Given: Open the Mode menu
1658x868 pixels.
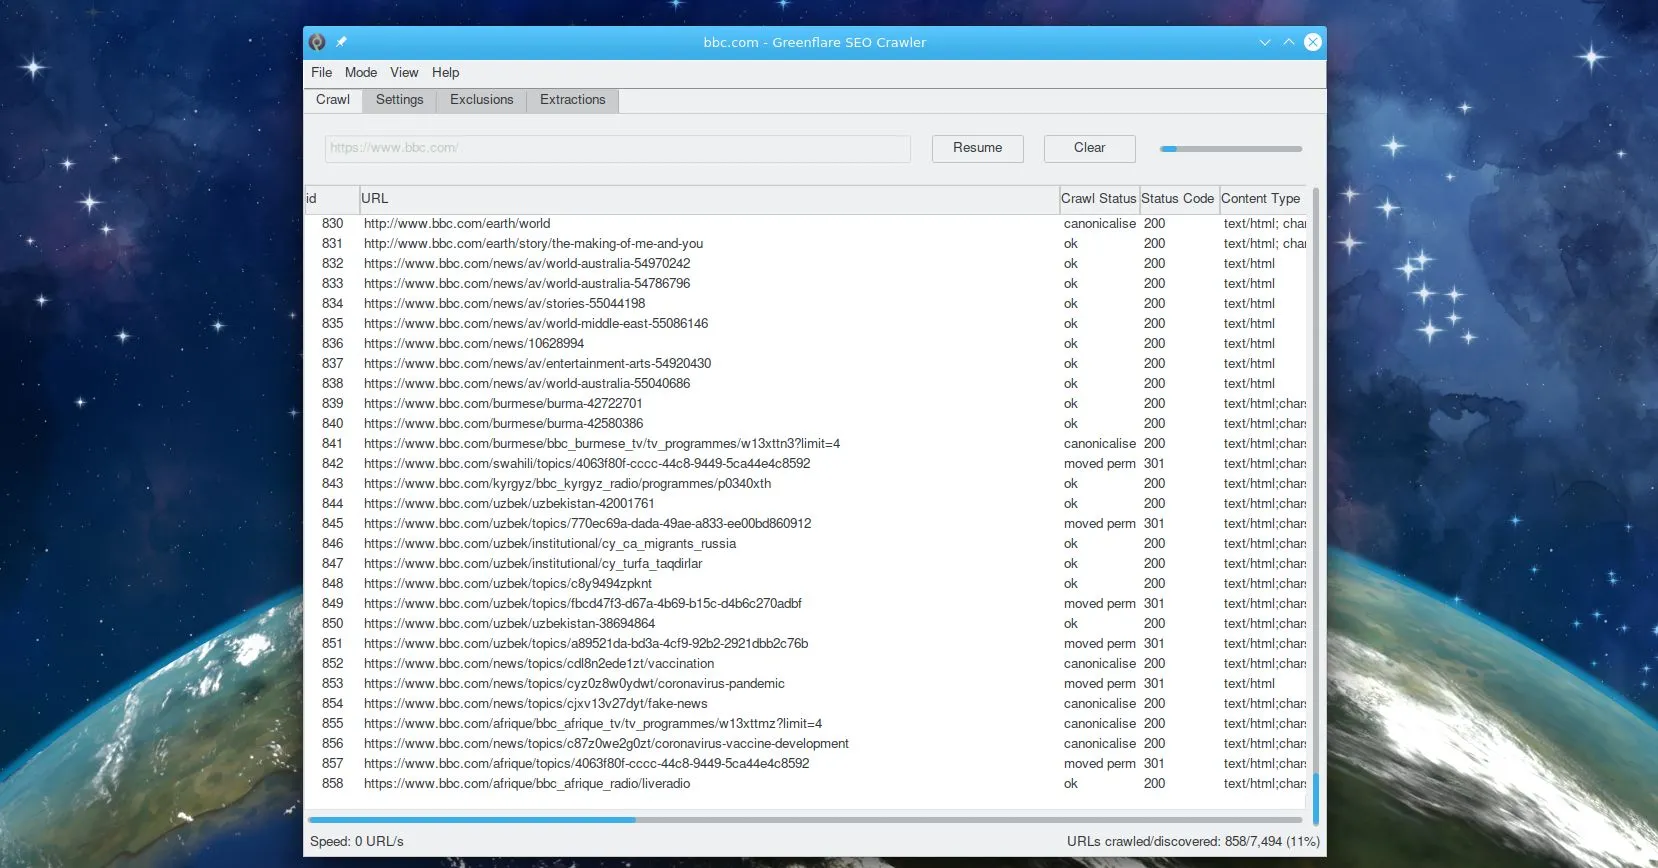Looking at the screenshot, I should (361, 73).
